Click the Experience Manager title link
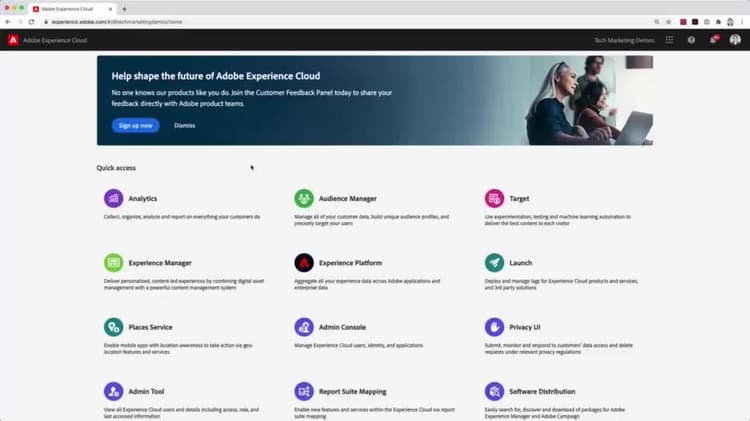The image size is (750, 421). (x=160, y=263)
